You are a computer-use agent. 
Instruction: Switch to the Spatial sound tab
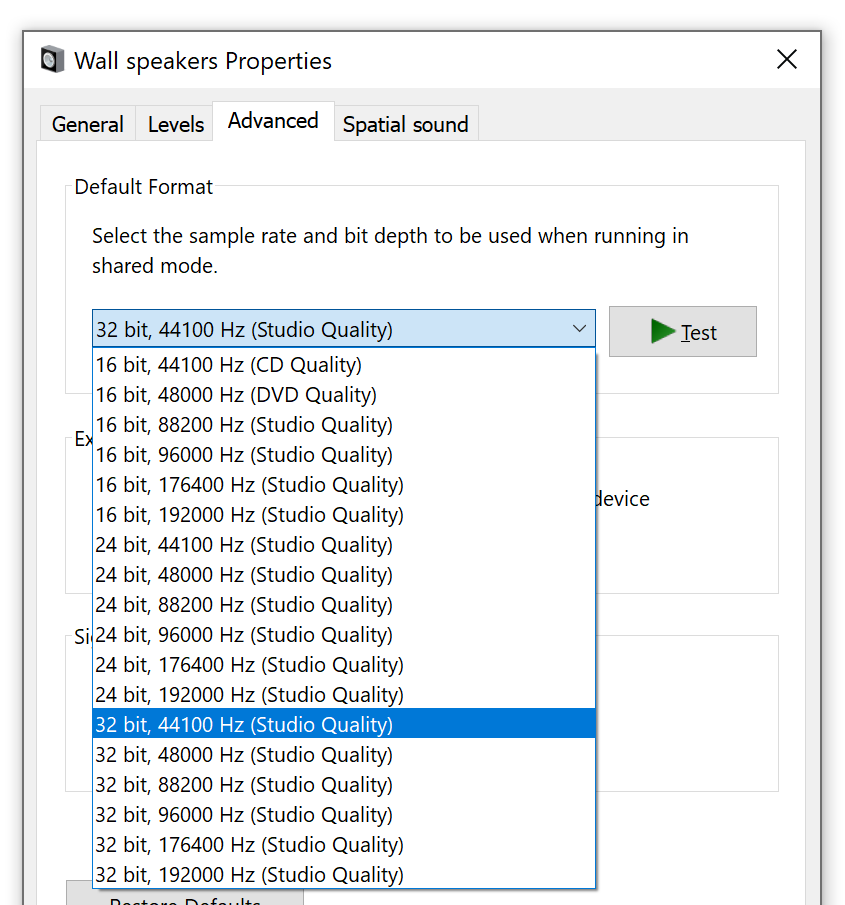tap(405, 124)
